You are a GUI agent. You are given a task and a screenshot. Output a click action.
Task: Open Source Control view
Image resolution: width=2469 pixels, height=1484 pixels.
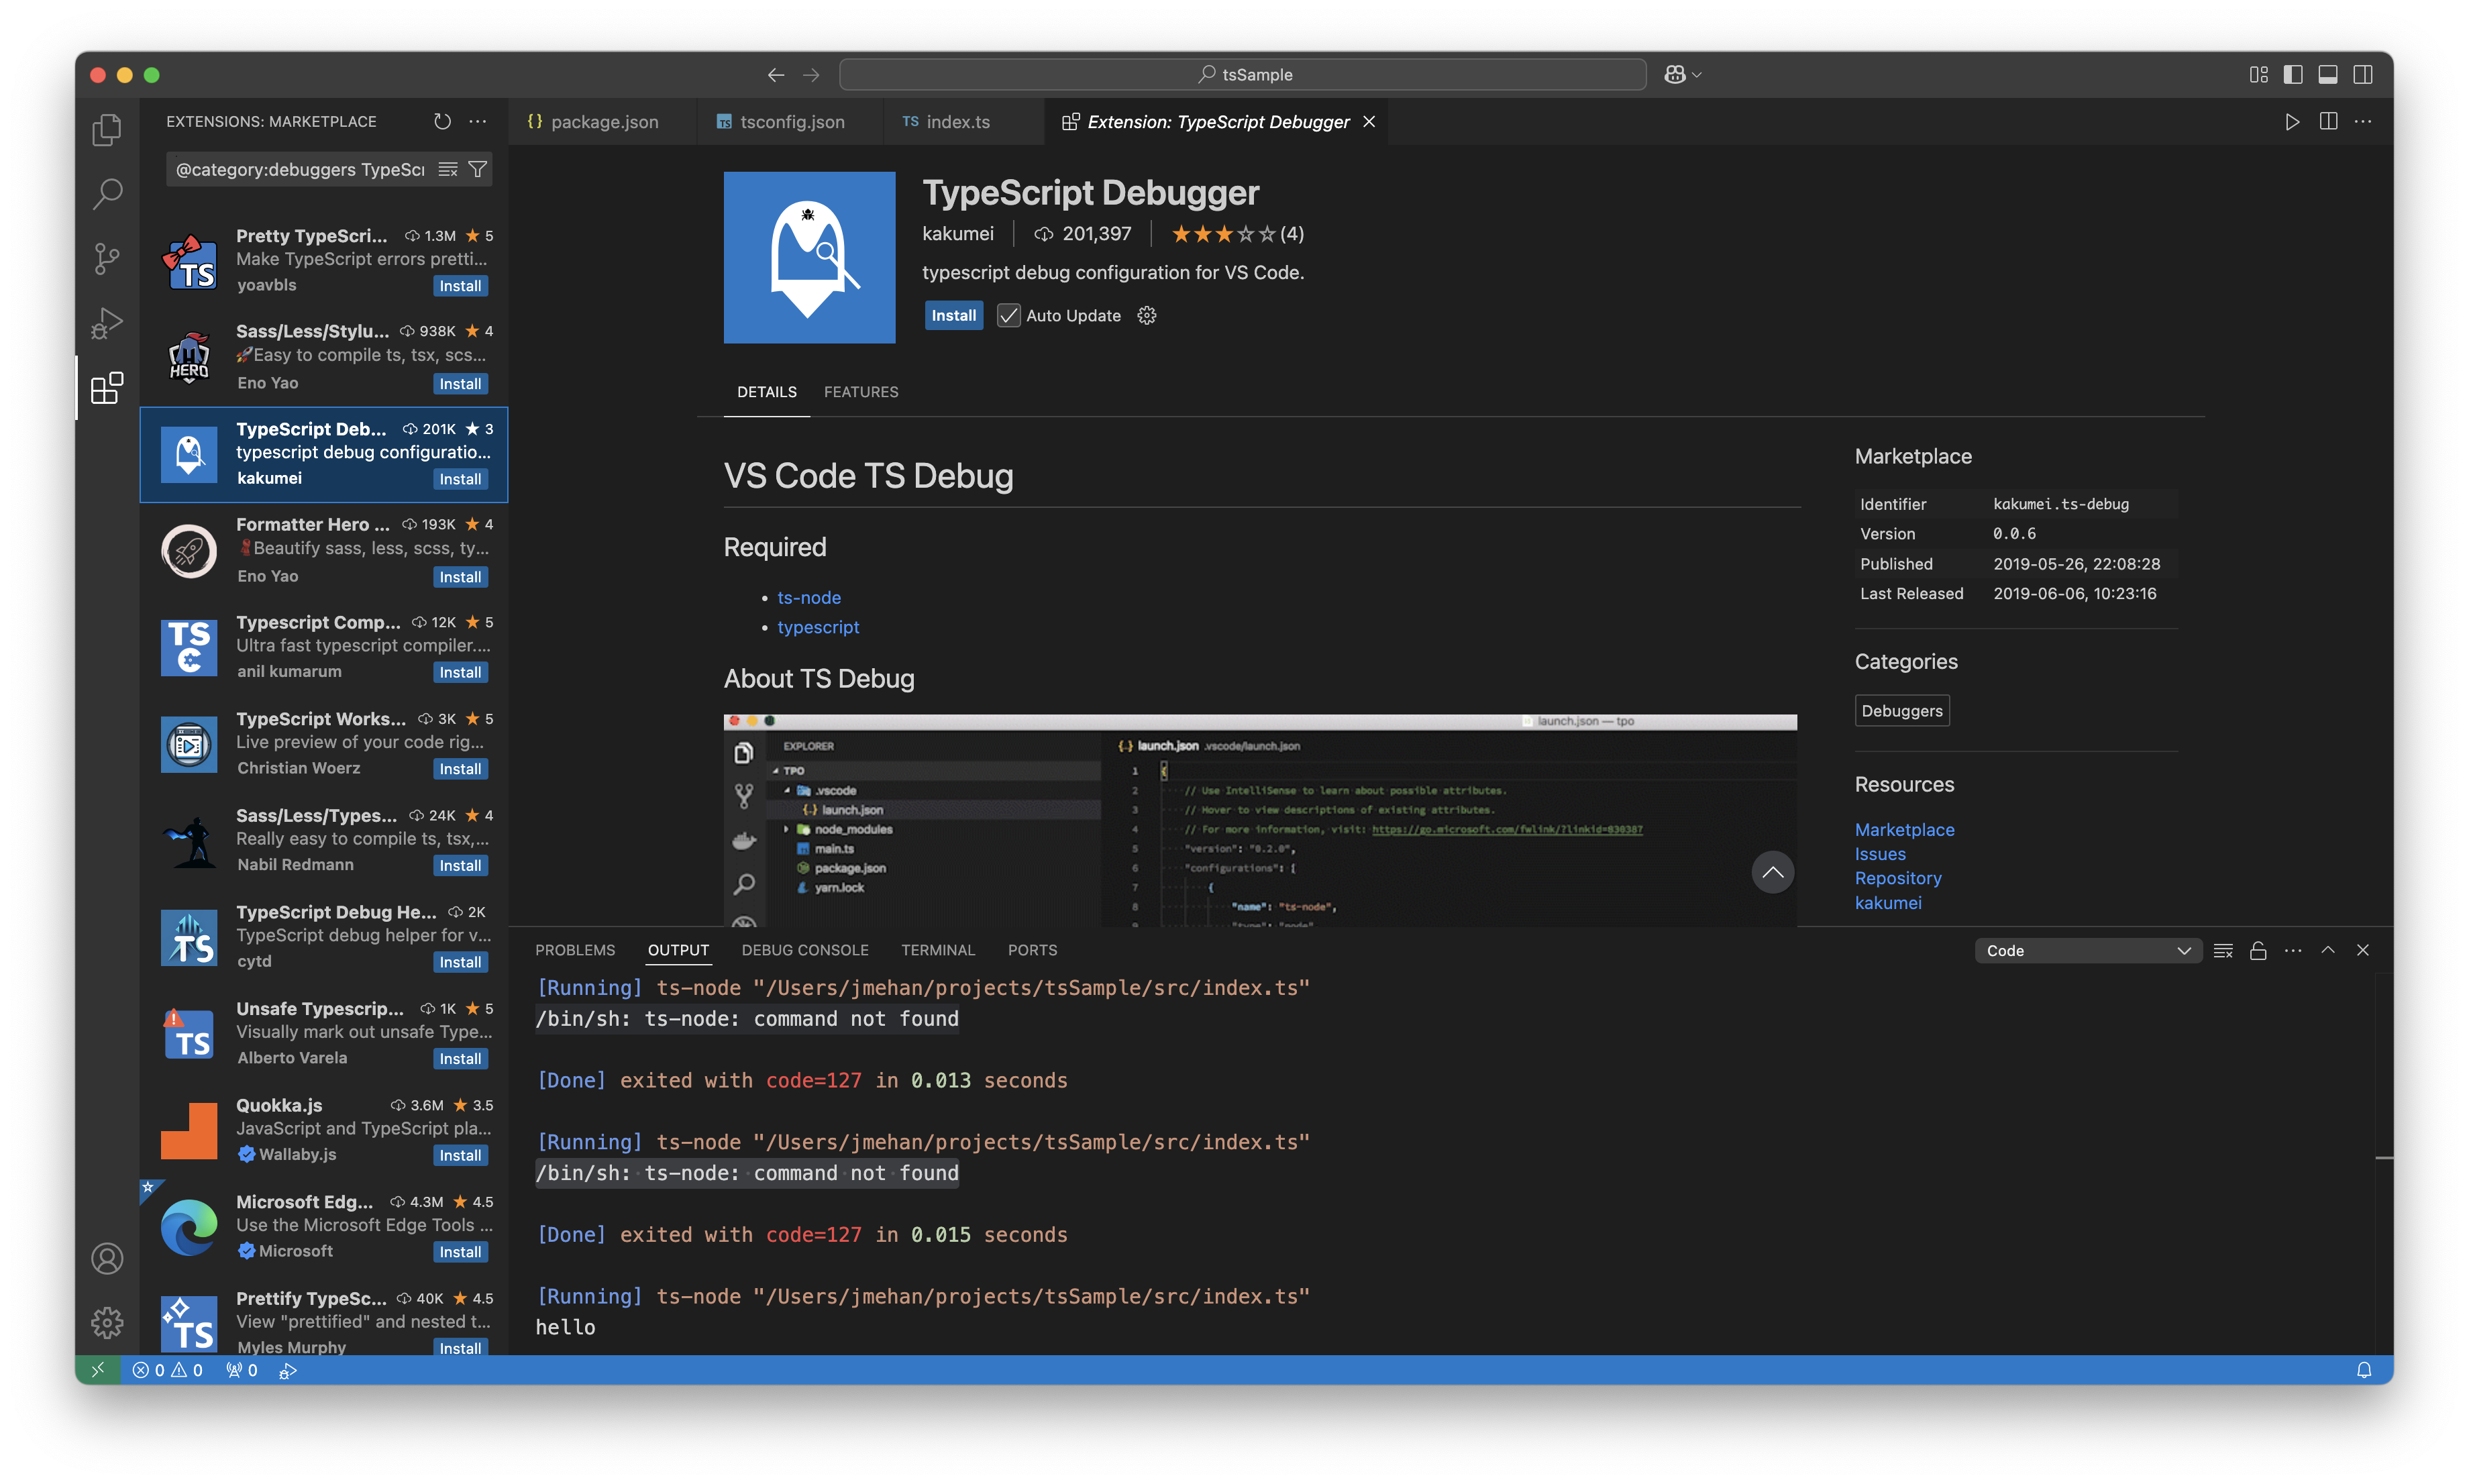pos(107,258)
